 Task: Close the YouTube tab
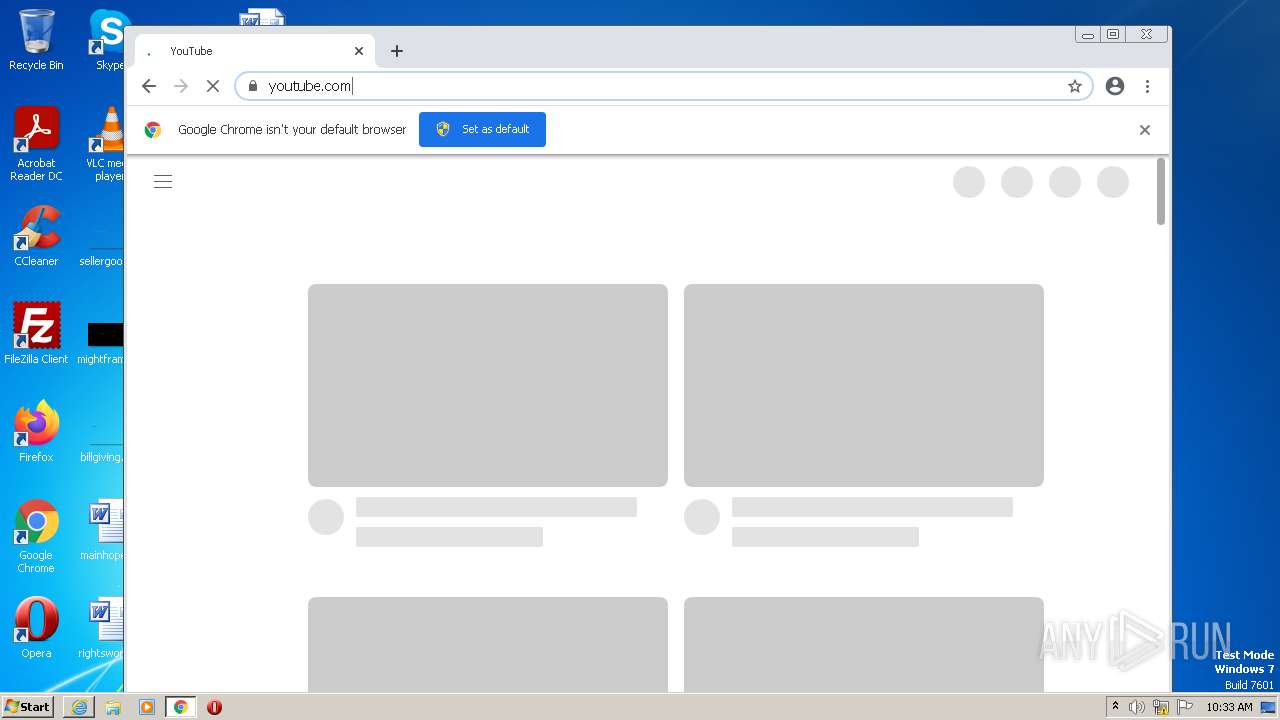[359, 51]
